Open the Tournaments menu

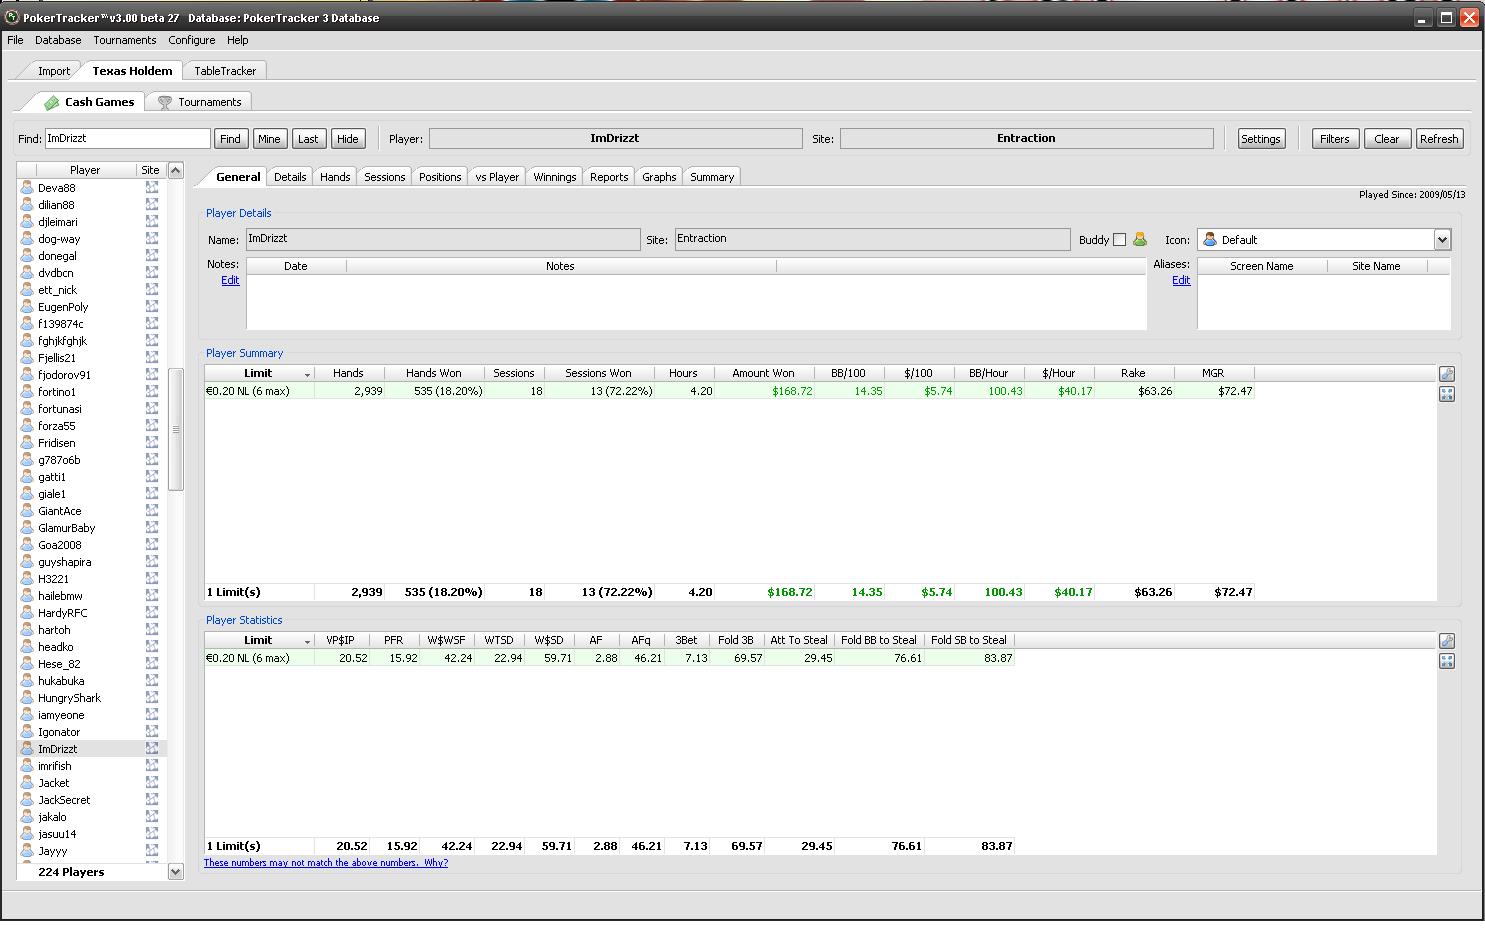(x=125, y=40)
